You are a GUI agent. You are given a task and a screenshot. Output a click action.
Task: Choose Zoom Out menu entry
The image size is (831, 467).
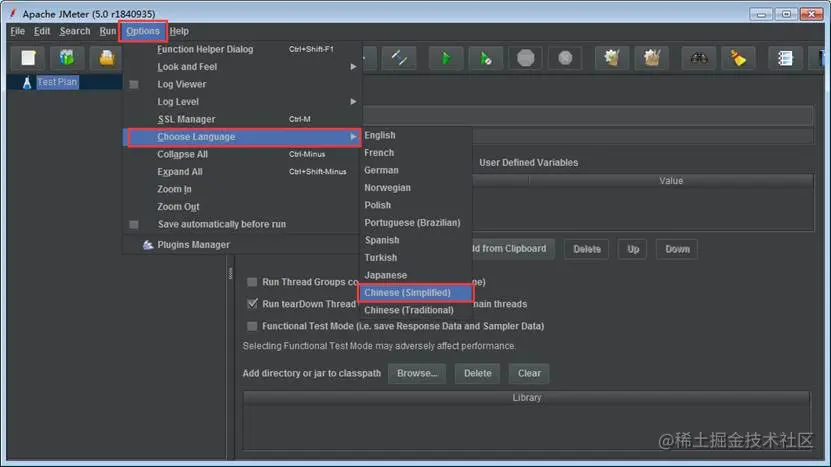243,207
